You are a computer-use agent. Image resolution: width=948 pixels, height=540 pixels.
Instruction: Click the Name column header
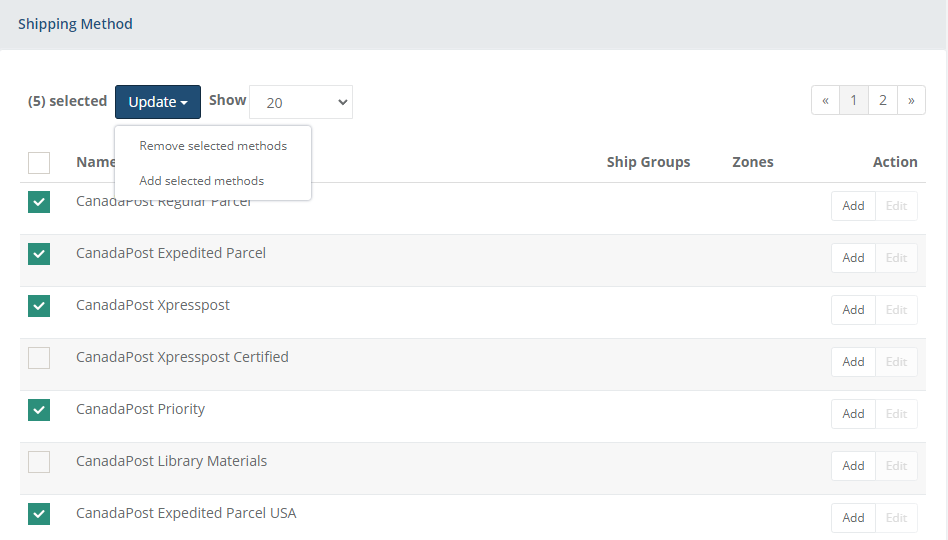(x=96, y=162)
